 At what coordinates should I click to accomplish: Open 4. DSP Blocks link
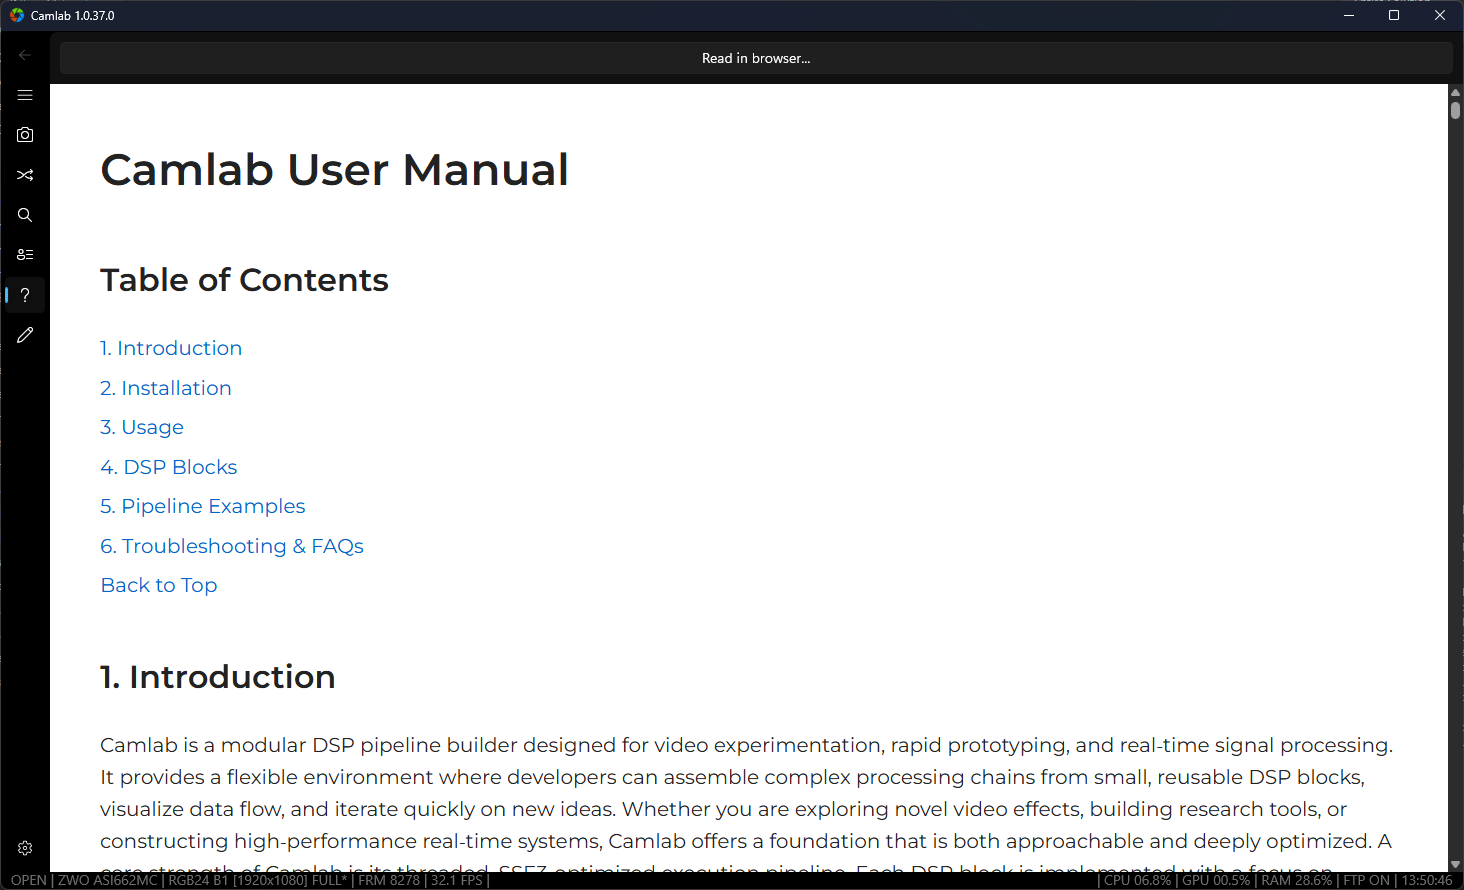169,467
